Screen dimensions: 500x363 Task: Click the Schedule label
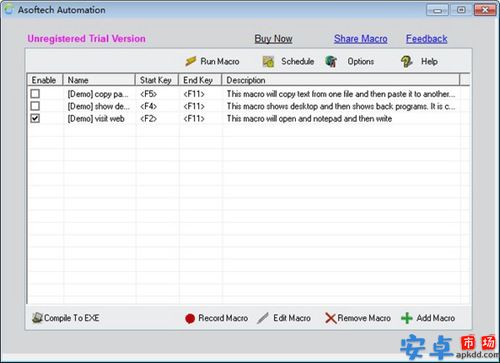297,61
